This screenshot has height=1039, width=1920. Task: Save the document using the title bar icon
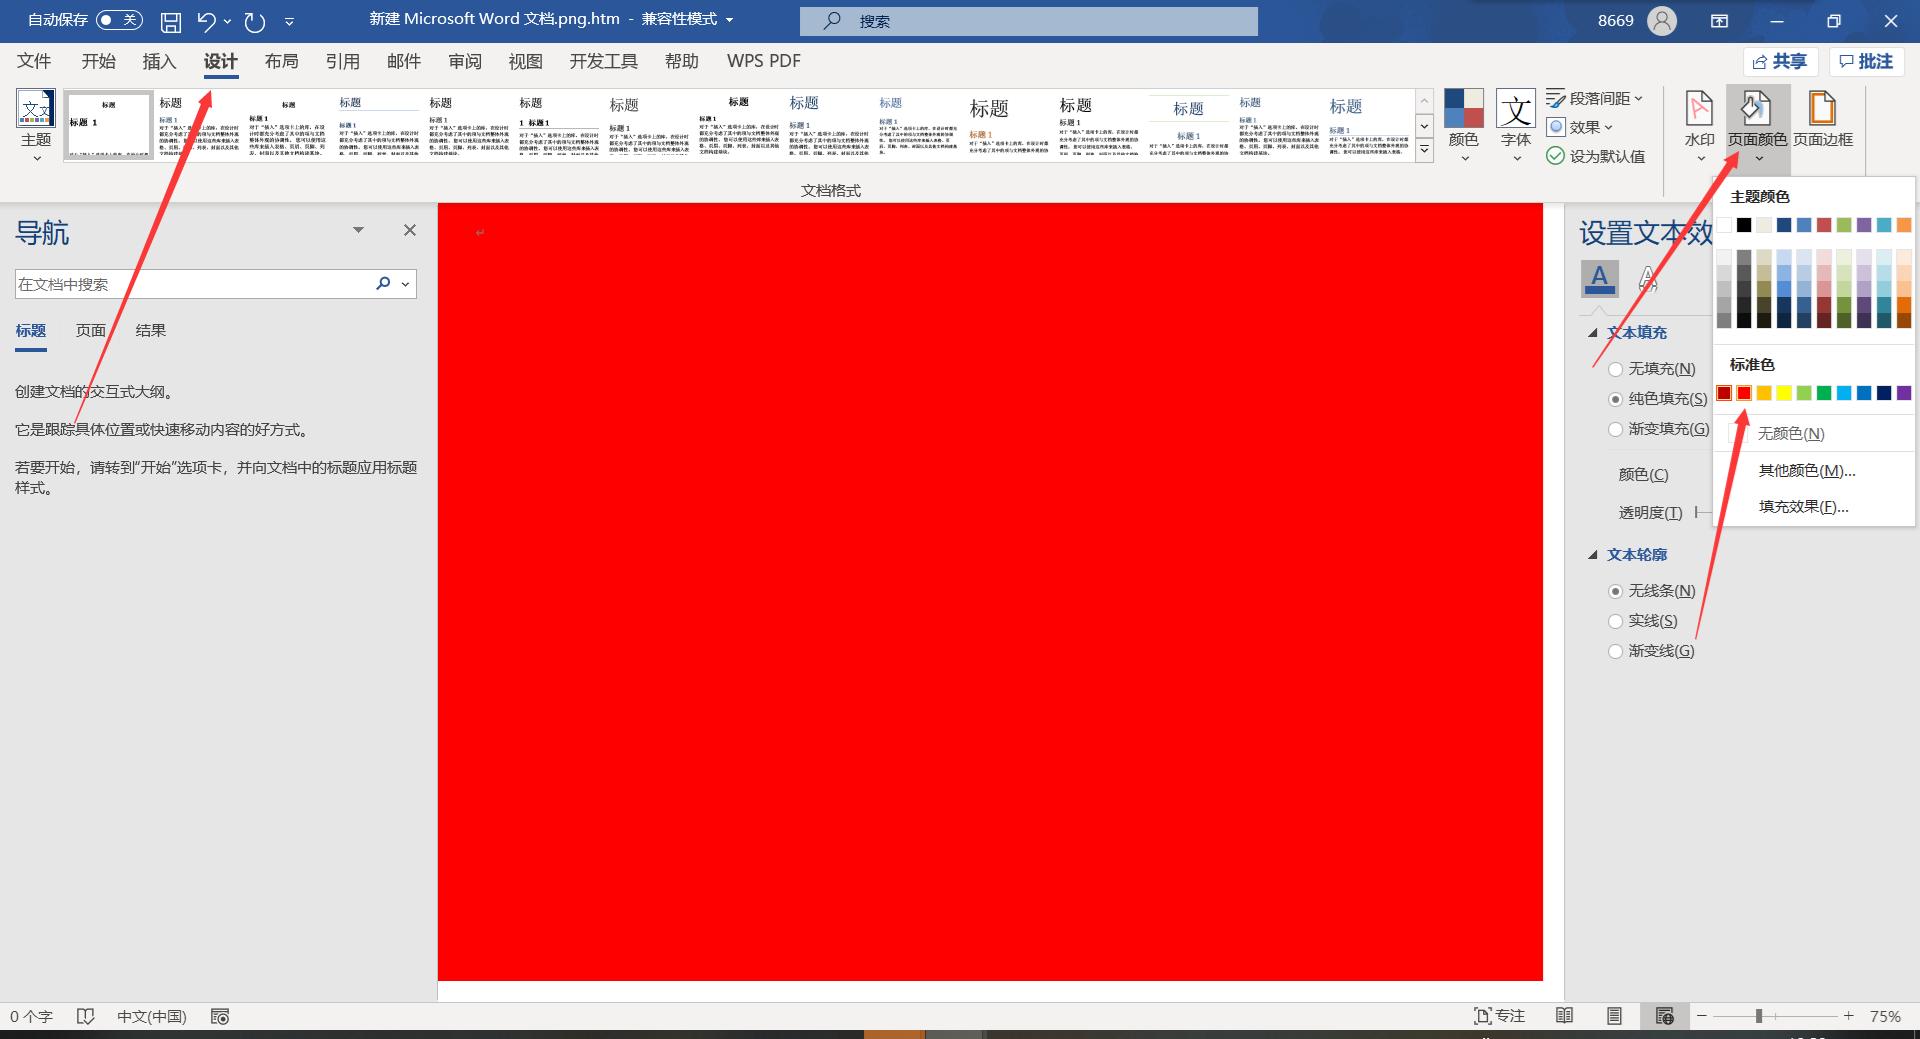pyautogui.click(x=171, y=21)
